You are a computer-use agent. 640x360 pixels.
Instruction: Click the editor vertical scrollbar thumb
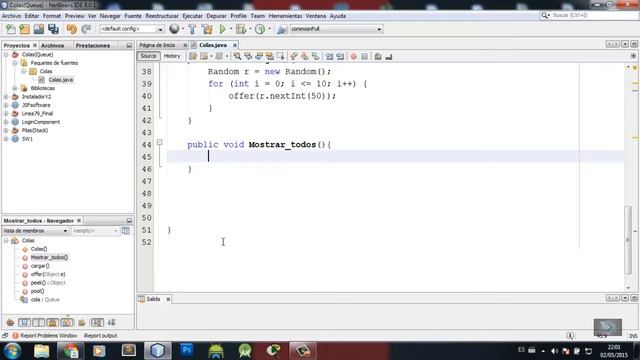[628, 239]
